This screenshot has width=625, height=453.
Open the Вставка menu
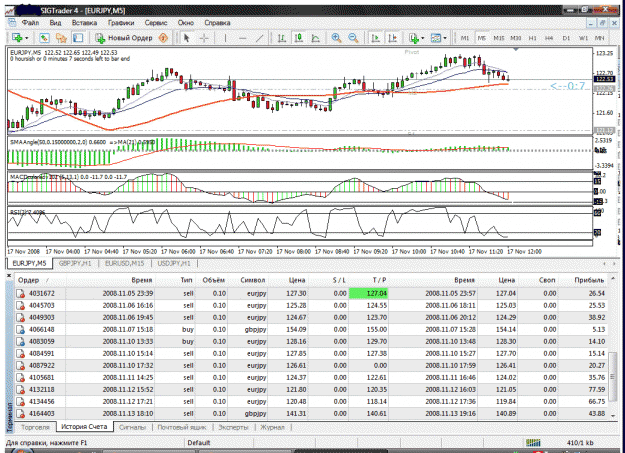point(85,23)
